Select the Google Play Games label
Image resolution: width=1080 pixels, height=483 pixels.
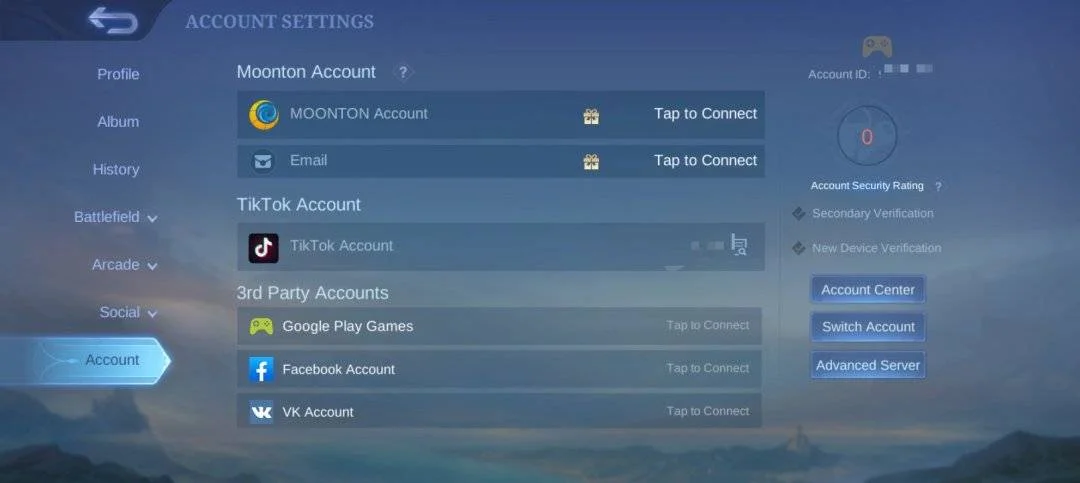[348, 327]
